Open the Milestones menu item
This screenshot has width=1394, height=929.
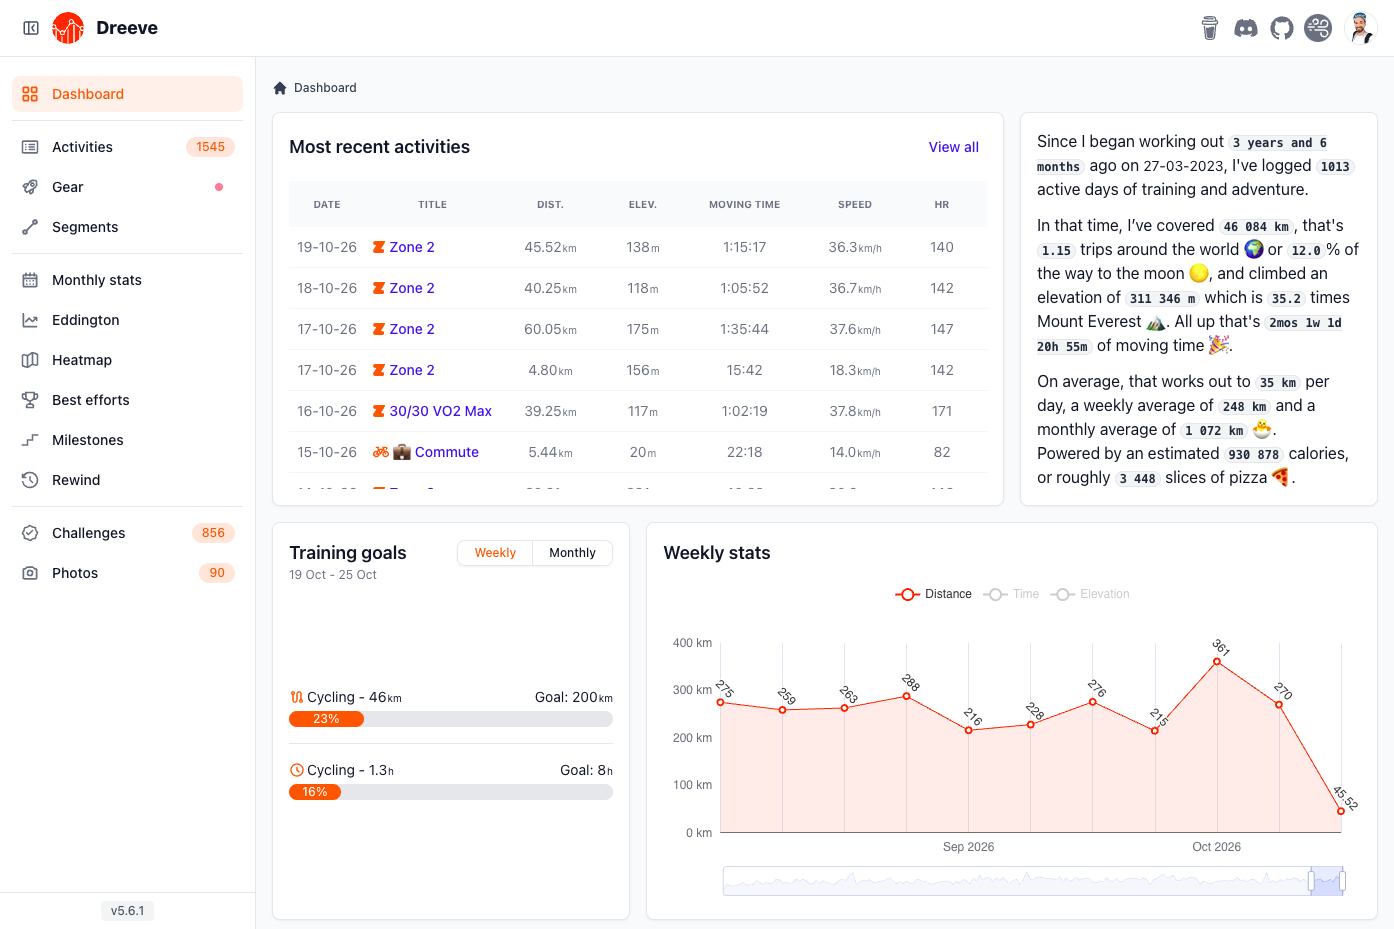127,440
